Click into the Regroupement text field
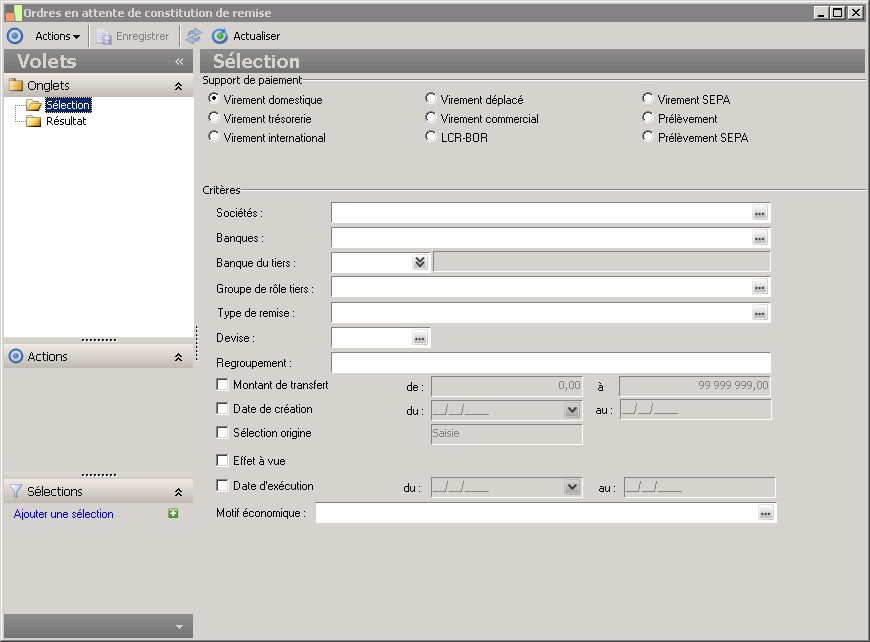 (x=550, y=363)
